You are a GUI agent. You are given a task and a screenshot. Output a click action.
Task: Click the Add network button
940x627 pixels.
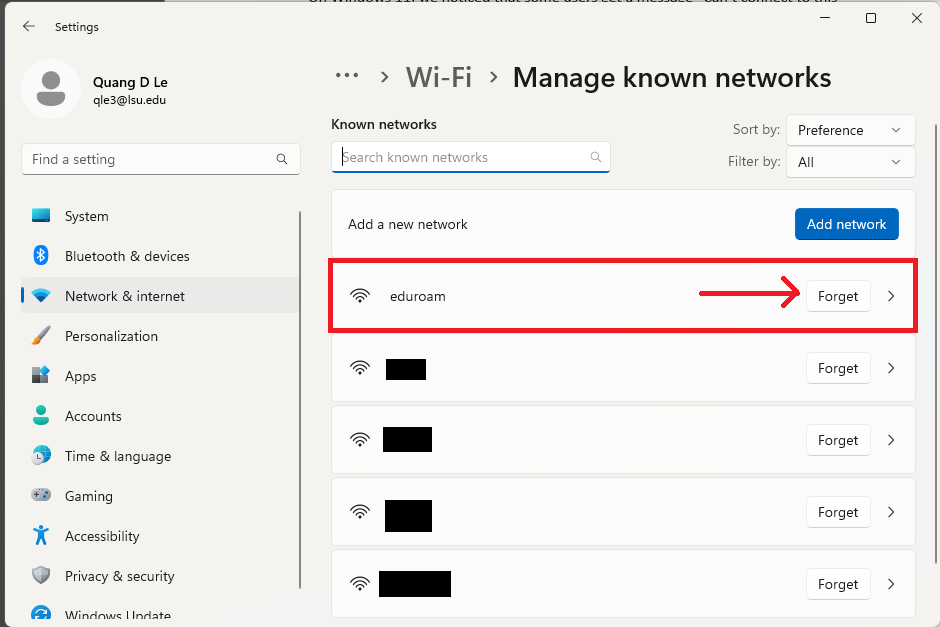pyautogui.click(x=846, y=224)
